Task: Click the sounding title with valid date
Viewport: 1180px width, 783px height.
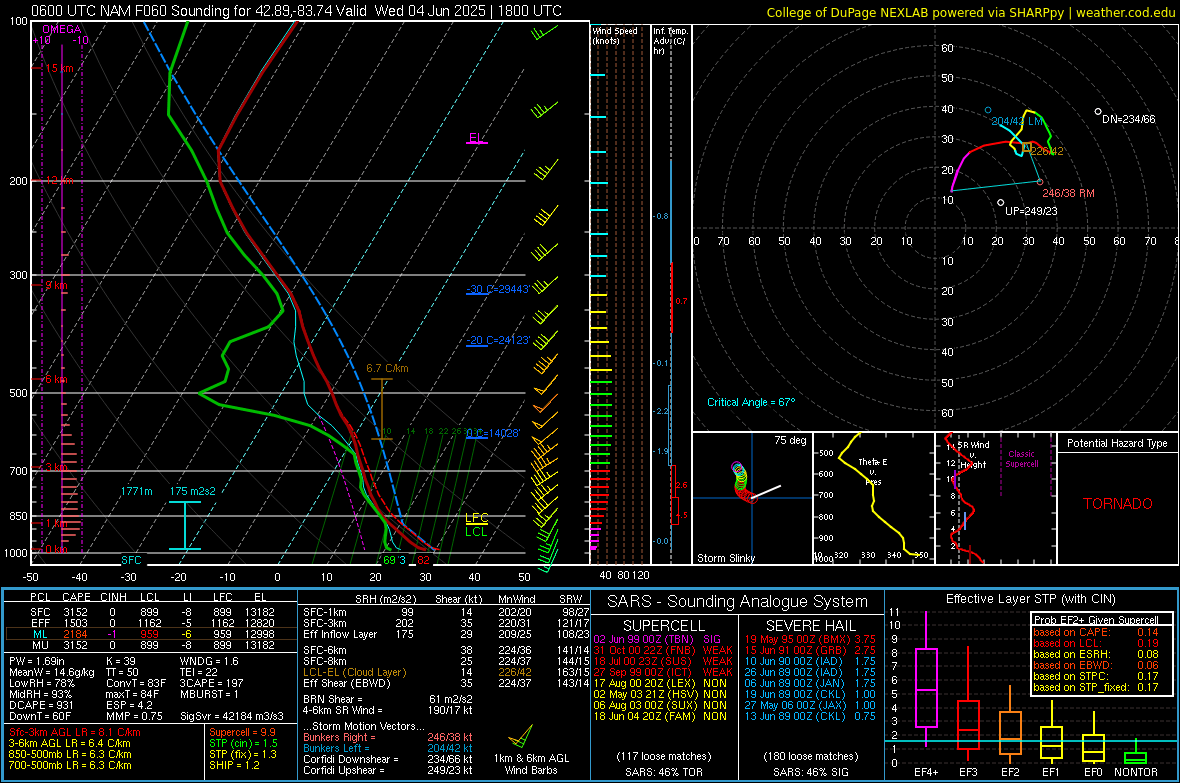Action: (x=297, y=11)
